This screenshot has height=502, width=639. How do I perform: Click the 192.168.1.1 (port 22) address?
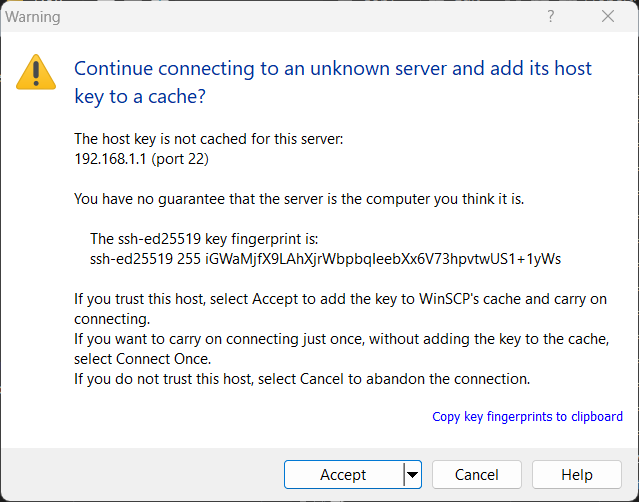[x=141, y=158]
